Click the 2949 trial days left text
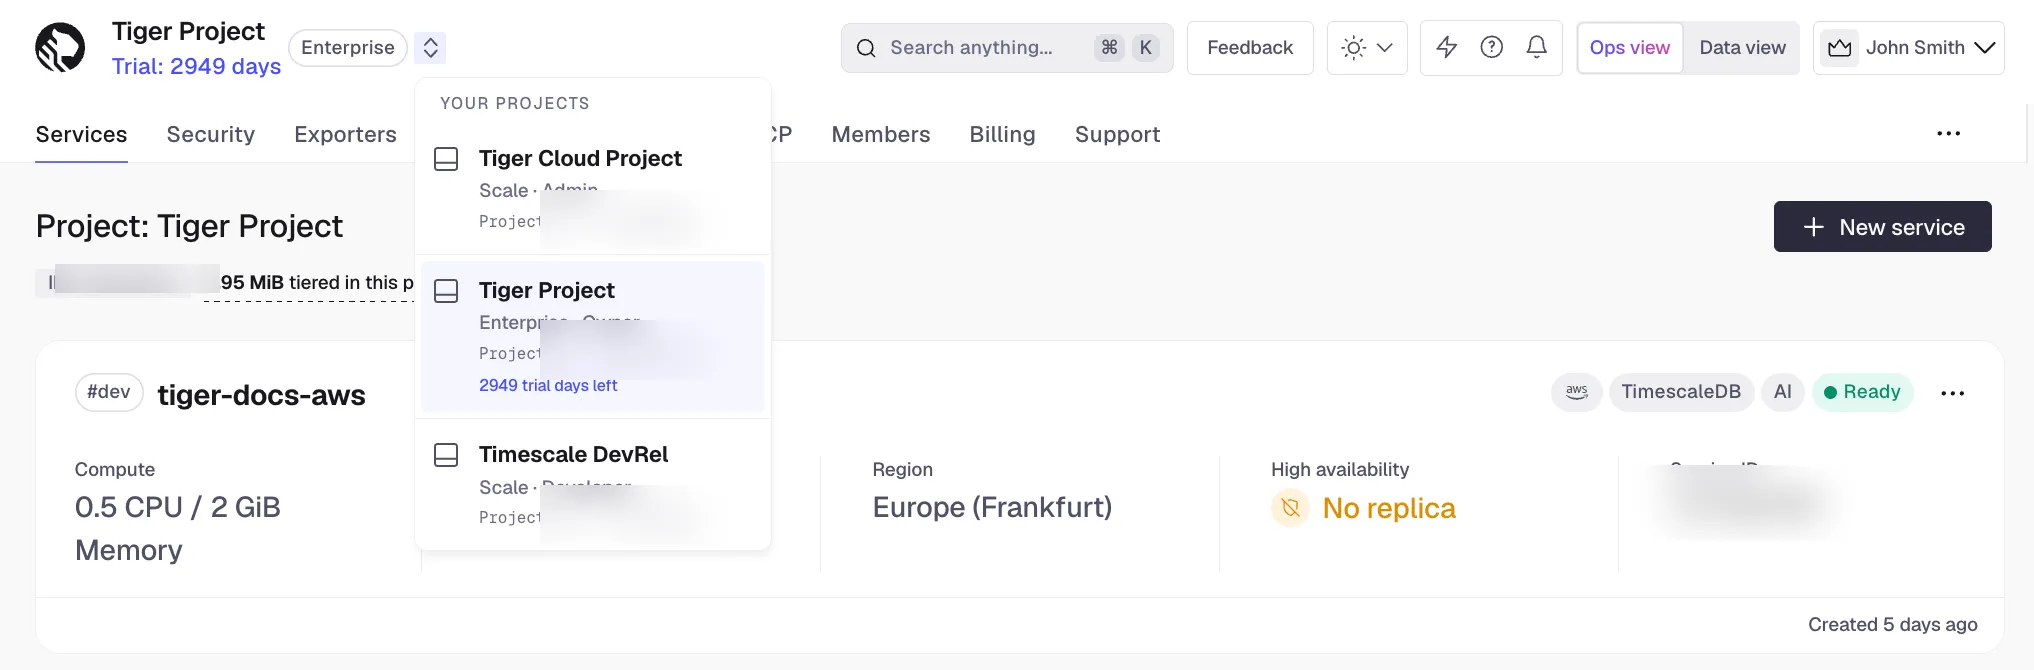The width and height of the screenshot is (2034, 670). click(548, 385)
